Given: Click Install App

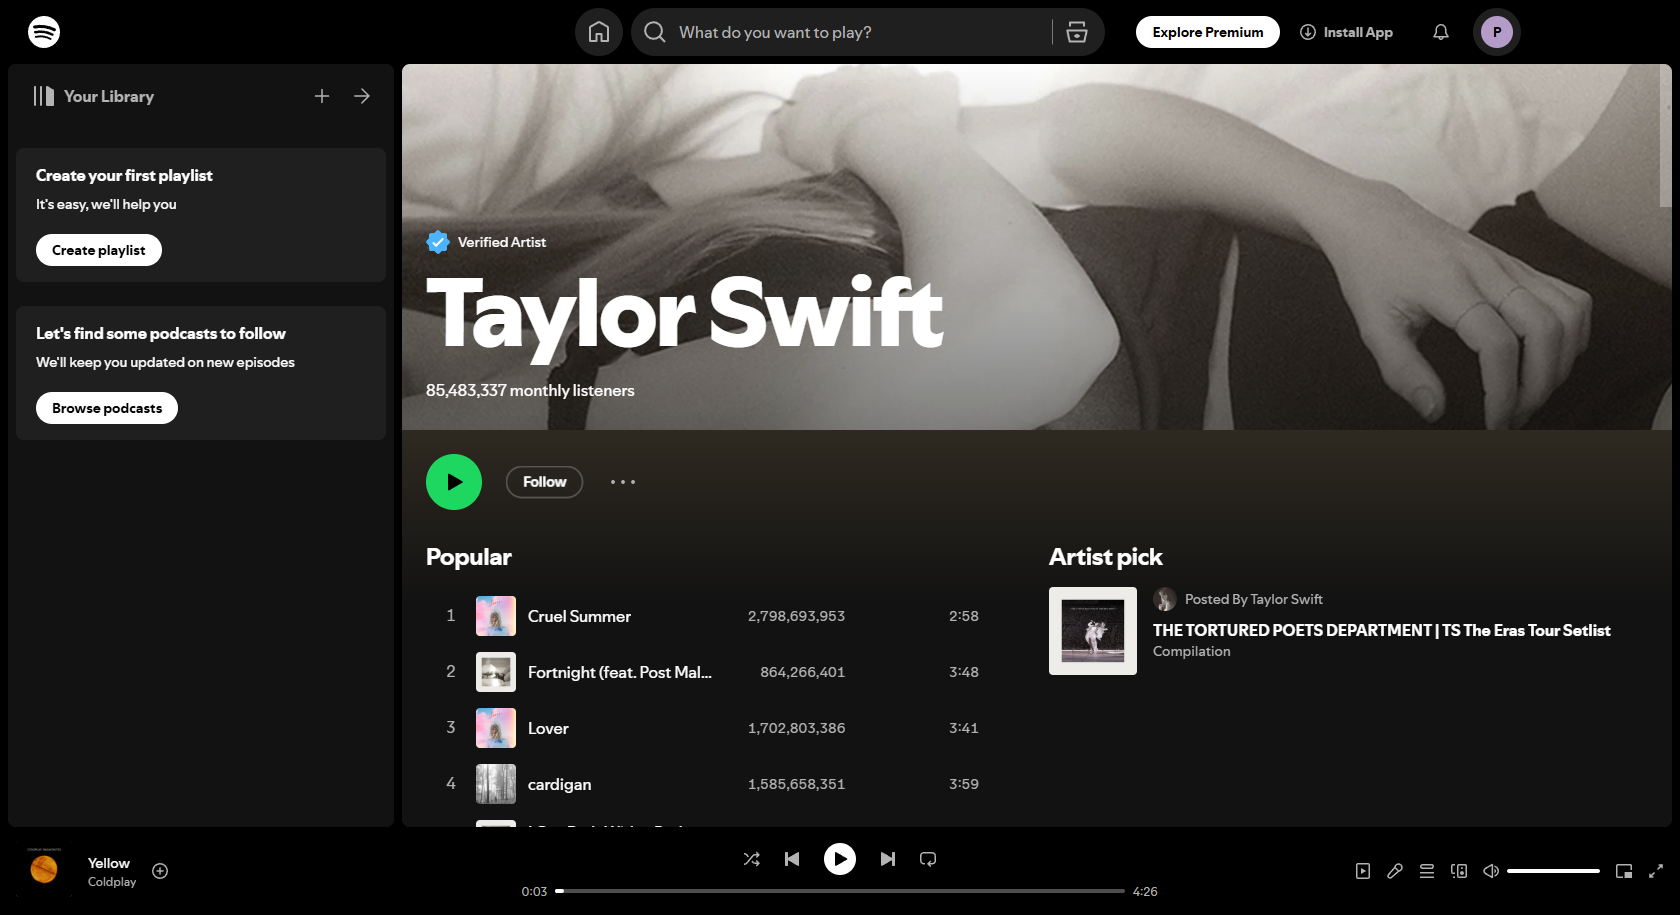Looking at the screenshot, I should click(x=1346, y=31).
